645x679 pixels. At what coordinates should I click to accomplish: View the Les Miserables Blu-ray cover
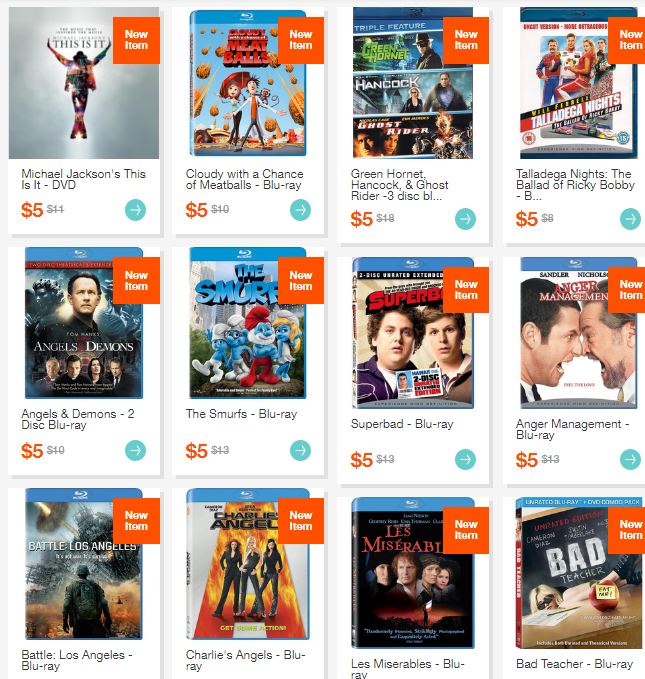[x=413, y=573]
